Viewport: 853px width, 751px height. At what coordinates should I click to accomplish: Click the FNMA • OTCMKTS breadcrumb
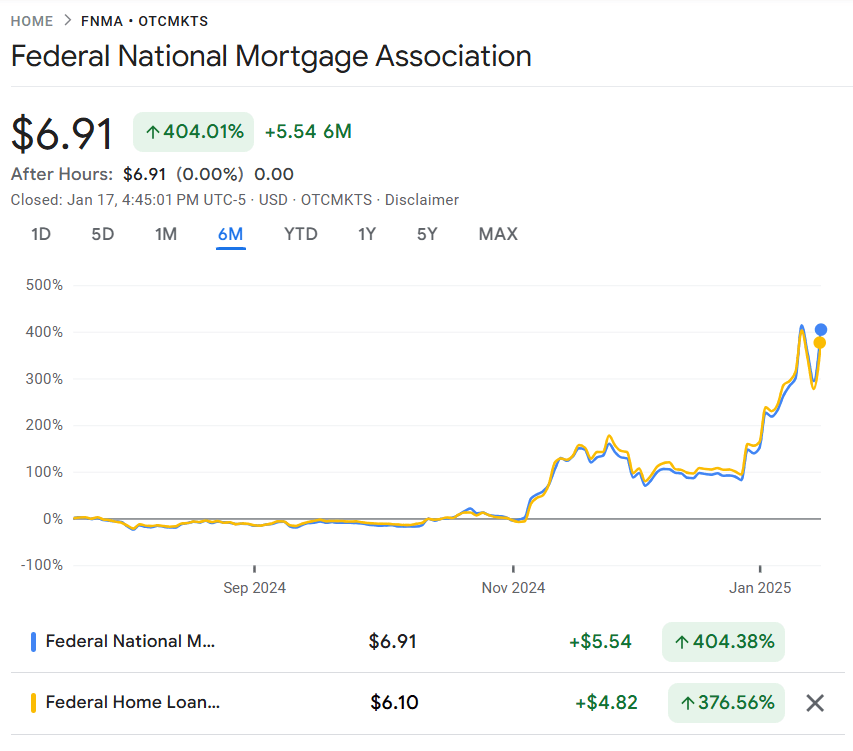point(143,20)
